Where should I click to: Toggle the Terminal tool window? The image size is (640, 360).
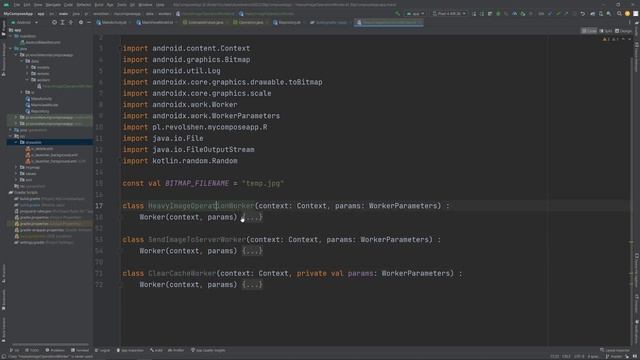[x=80, y=350]
